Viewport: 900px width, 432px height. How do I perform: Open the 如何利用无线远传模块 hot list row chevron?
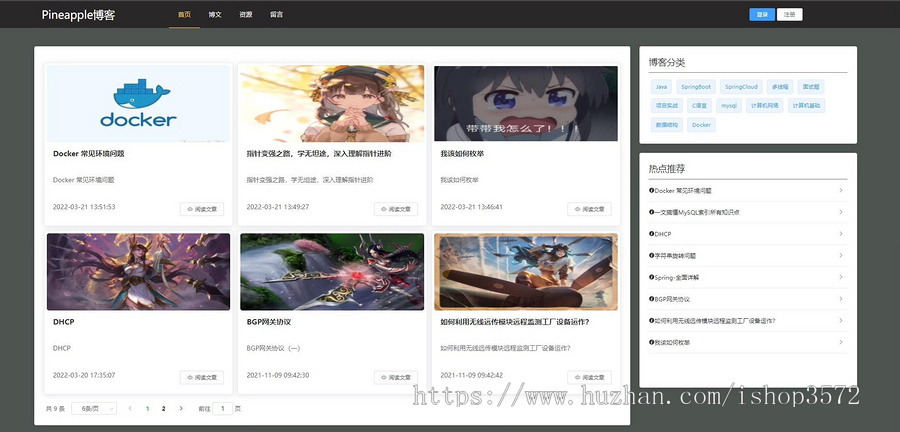click(840, 320)
